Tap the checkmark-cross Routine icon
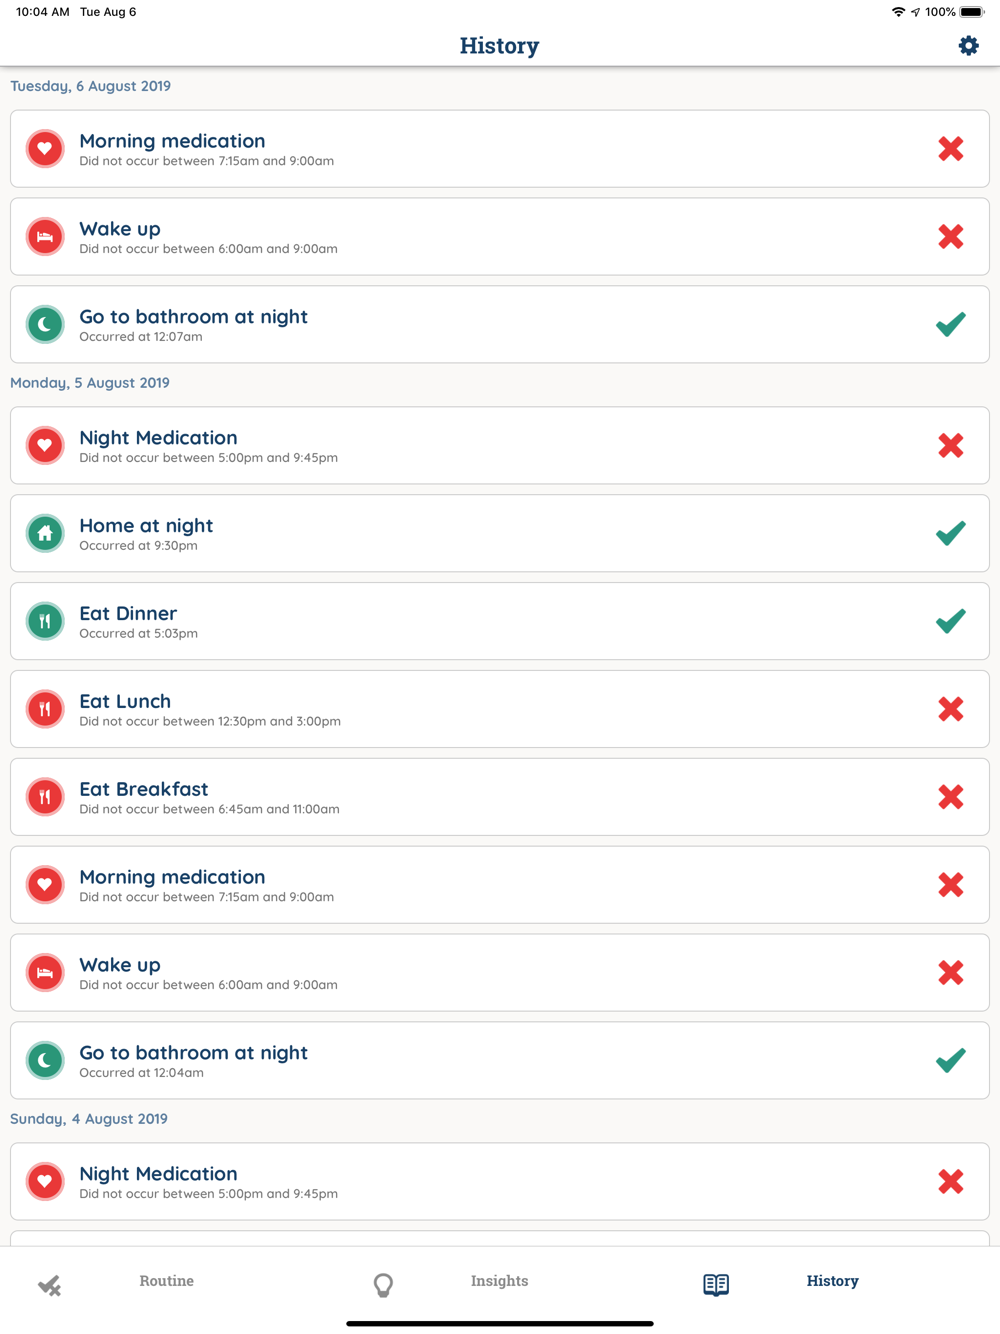Image resolution: width=1000 pixels, height=1334 pixels. pyautogui.click(x=49, y=1285)
